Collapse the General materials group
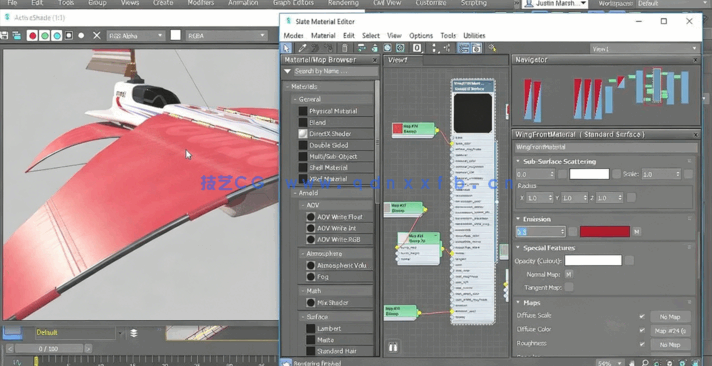The image size is (712, 366). 295,99
